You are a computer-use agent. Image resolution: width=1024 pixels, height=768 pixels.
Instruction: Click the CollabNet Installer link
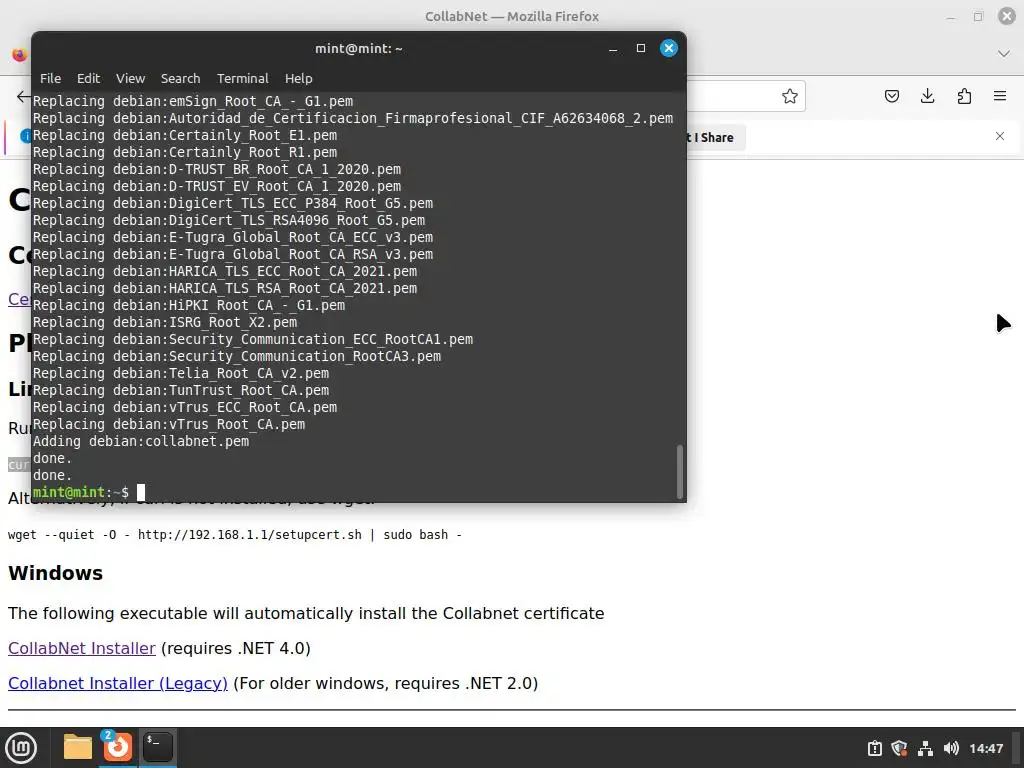82,648
